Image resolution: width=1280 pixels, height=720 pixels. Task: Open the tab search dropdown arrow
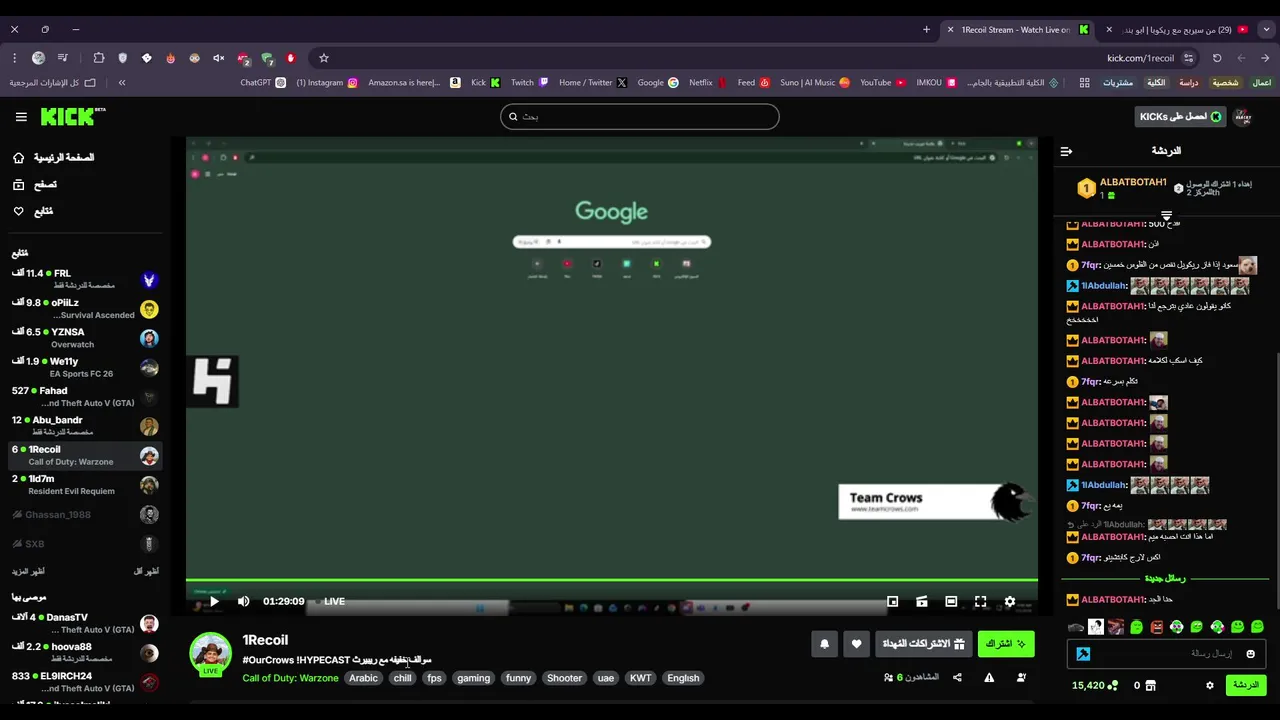click(x=1266, y=30)
